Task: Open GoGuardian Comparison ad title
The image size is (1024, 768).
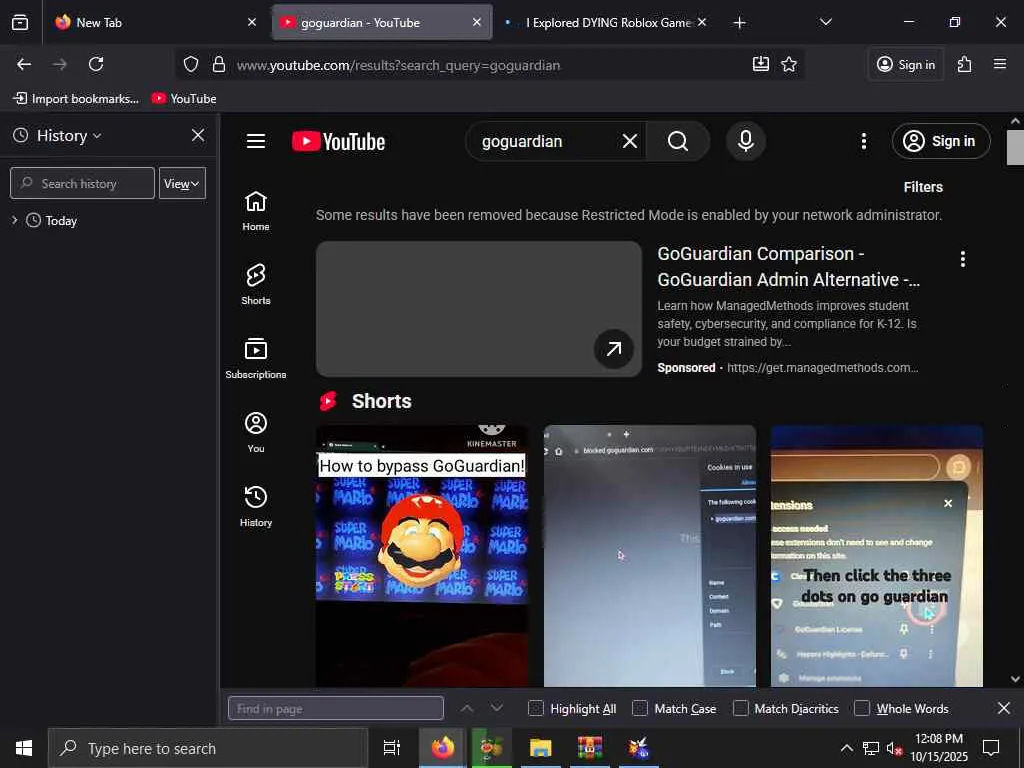Action: 788,266
